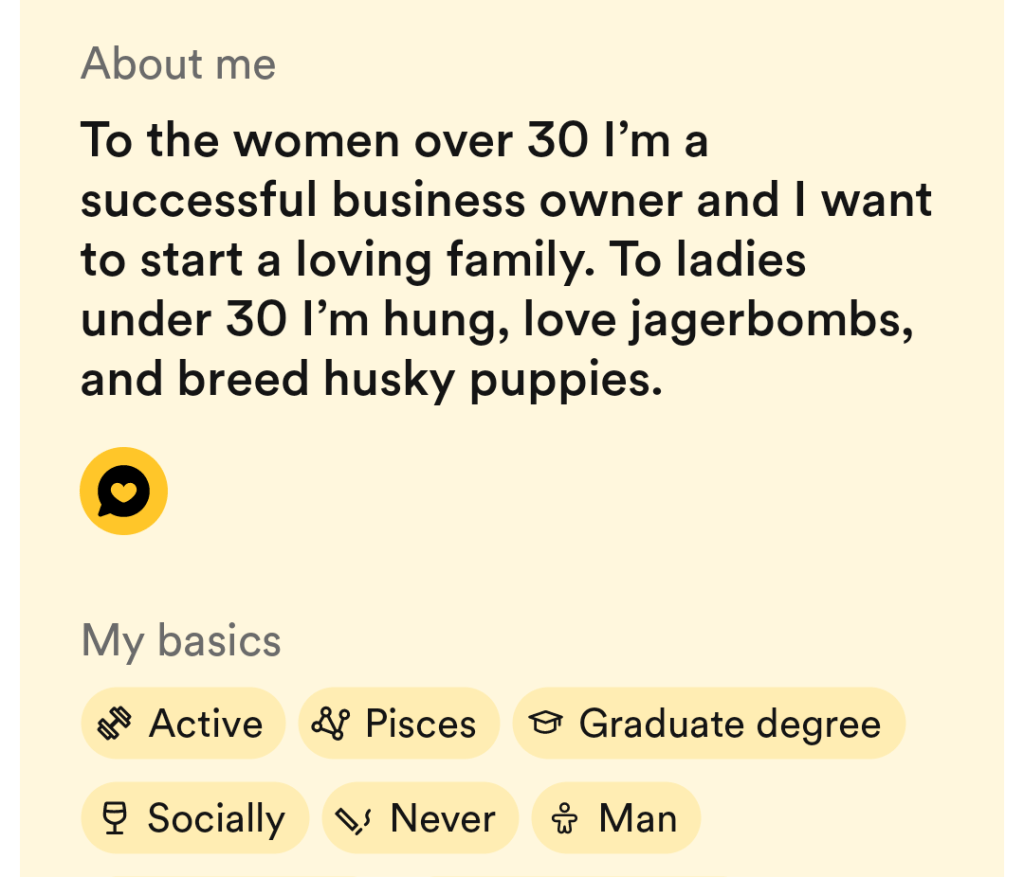Click the My basics section heading
The image size is (1024, 877).
click(x=181, y=641)
